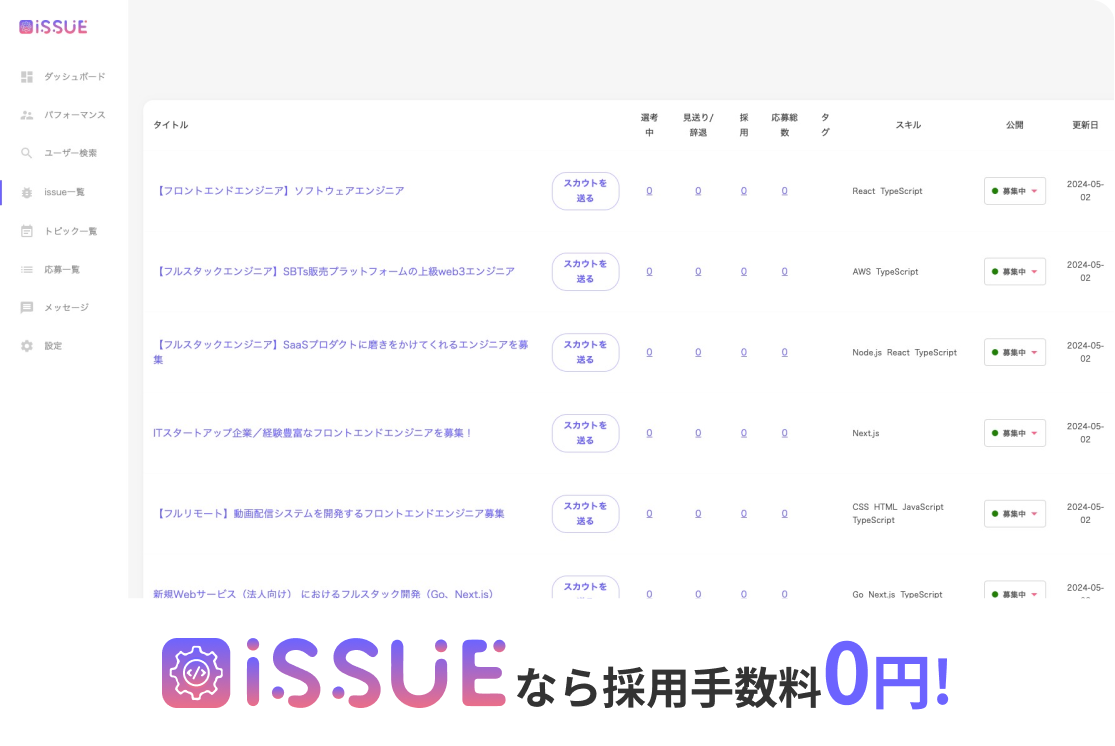
Task: Open トピック一覧 calendar icon
Action: (26, 230)
